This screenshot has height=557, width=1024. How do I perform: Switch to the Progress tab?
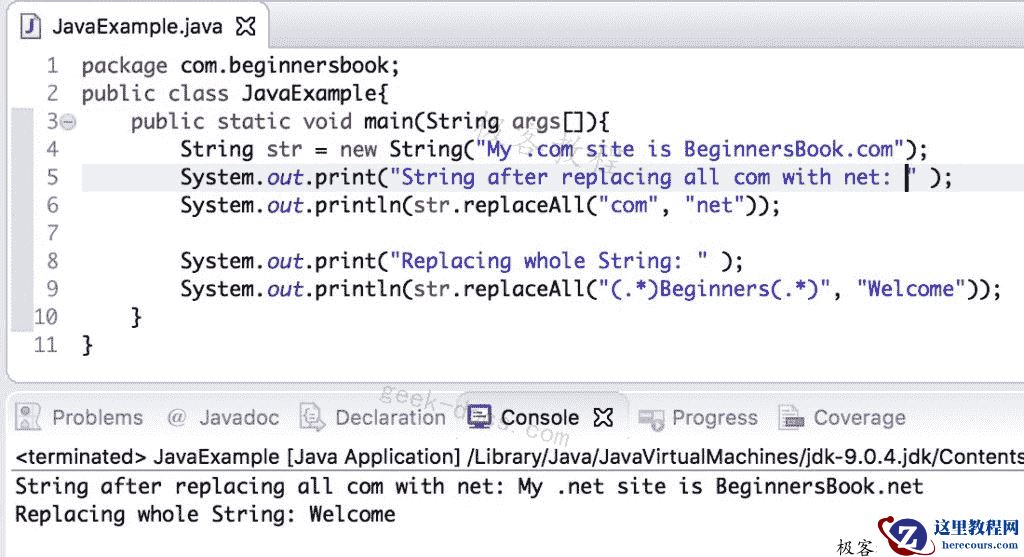698,417
